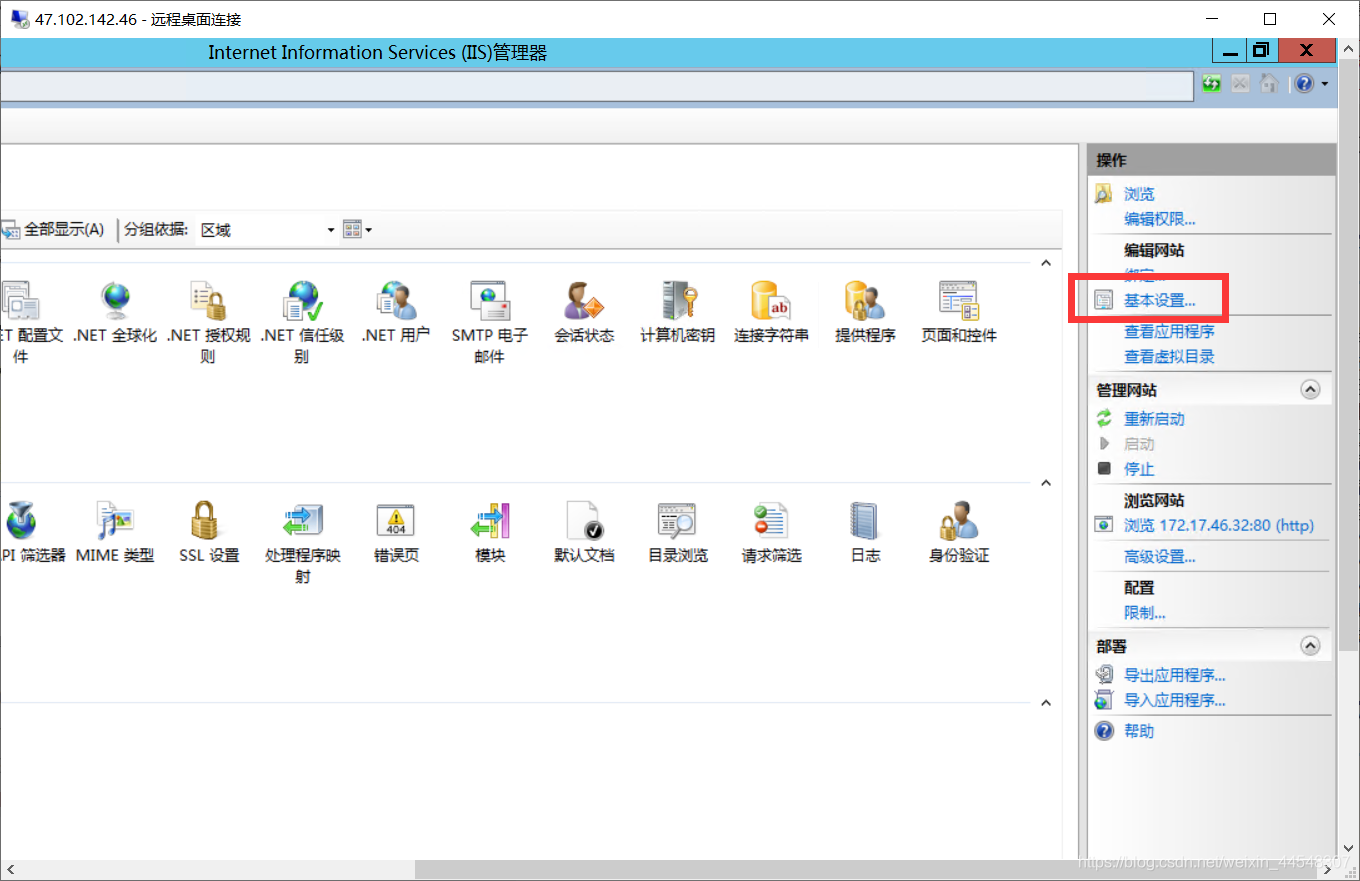Click the 基本设置... link

click(1160, 300)
